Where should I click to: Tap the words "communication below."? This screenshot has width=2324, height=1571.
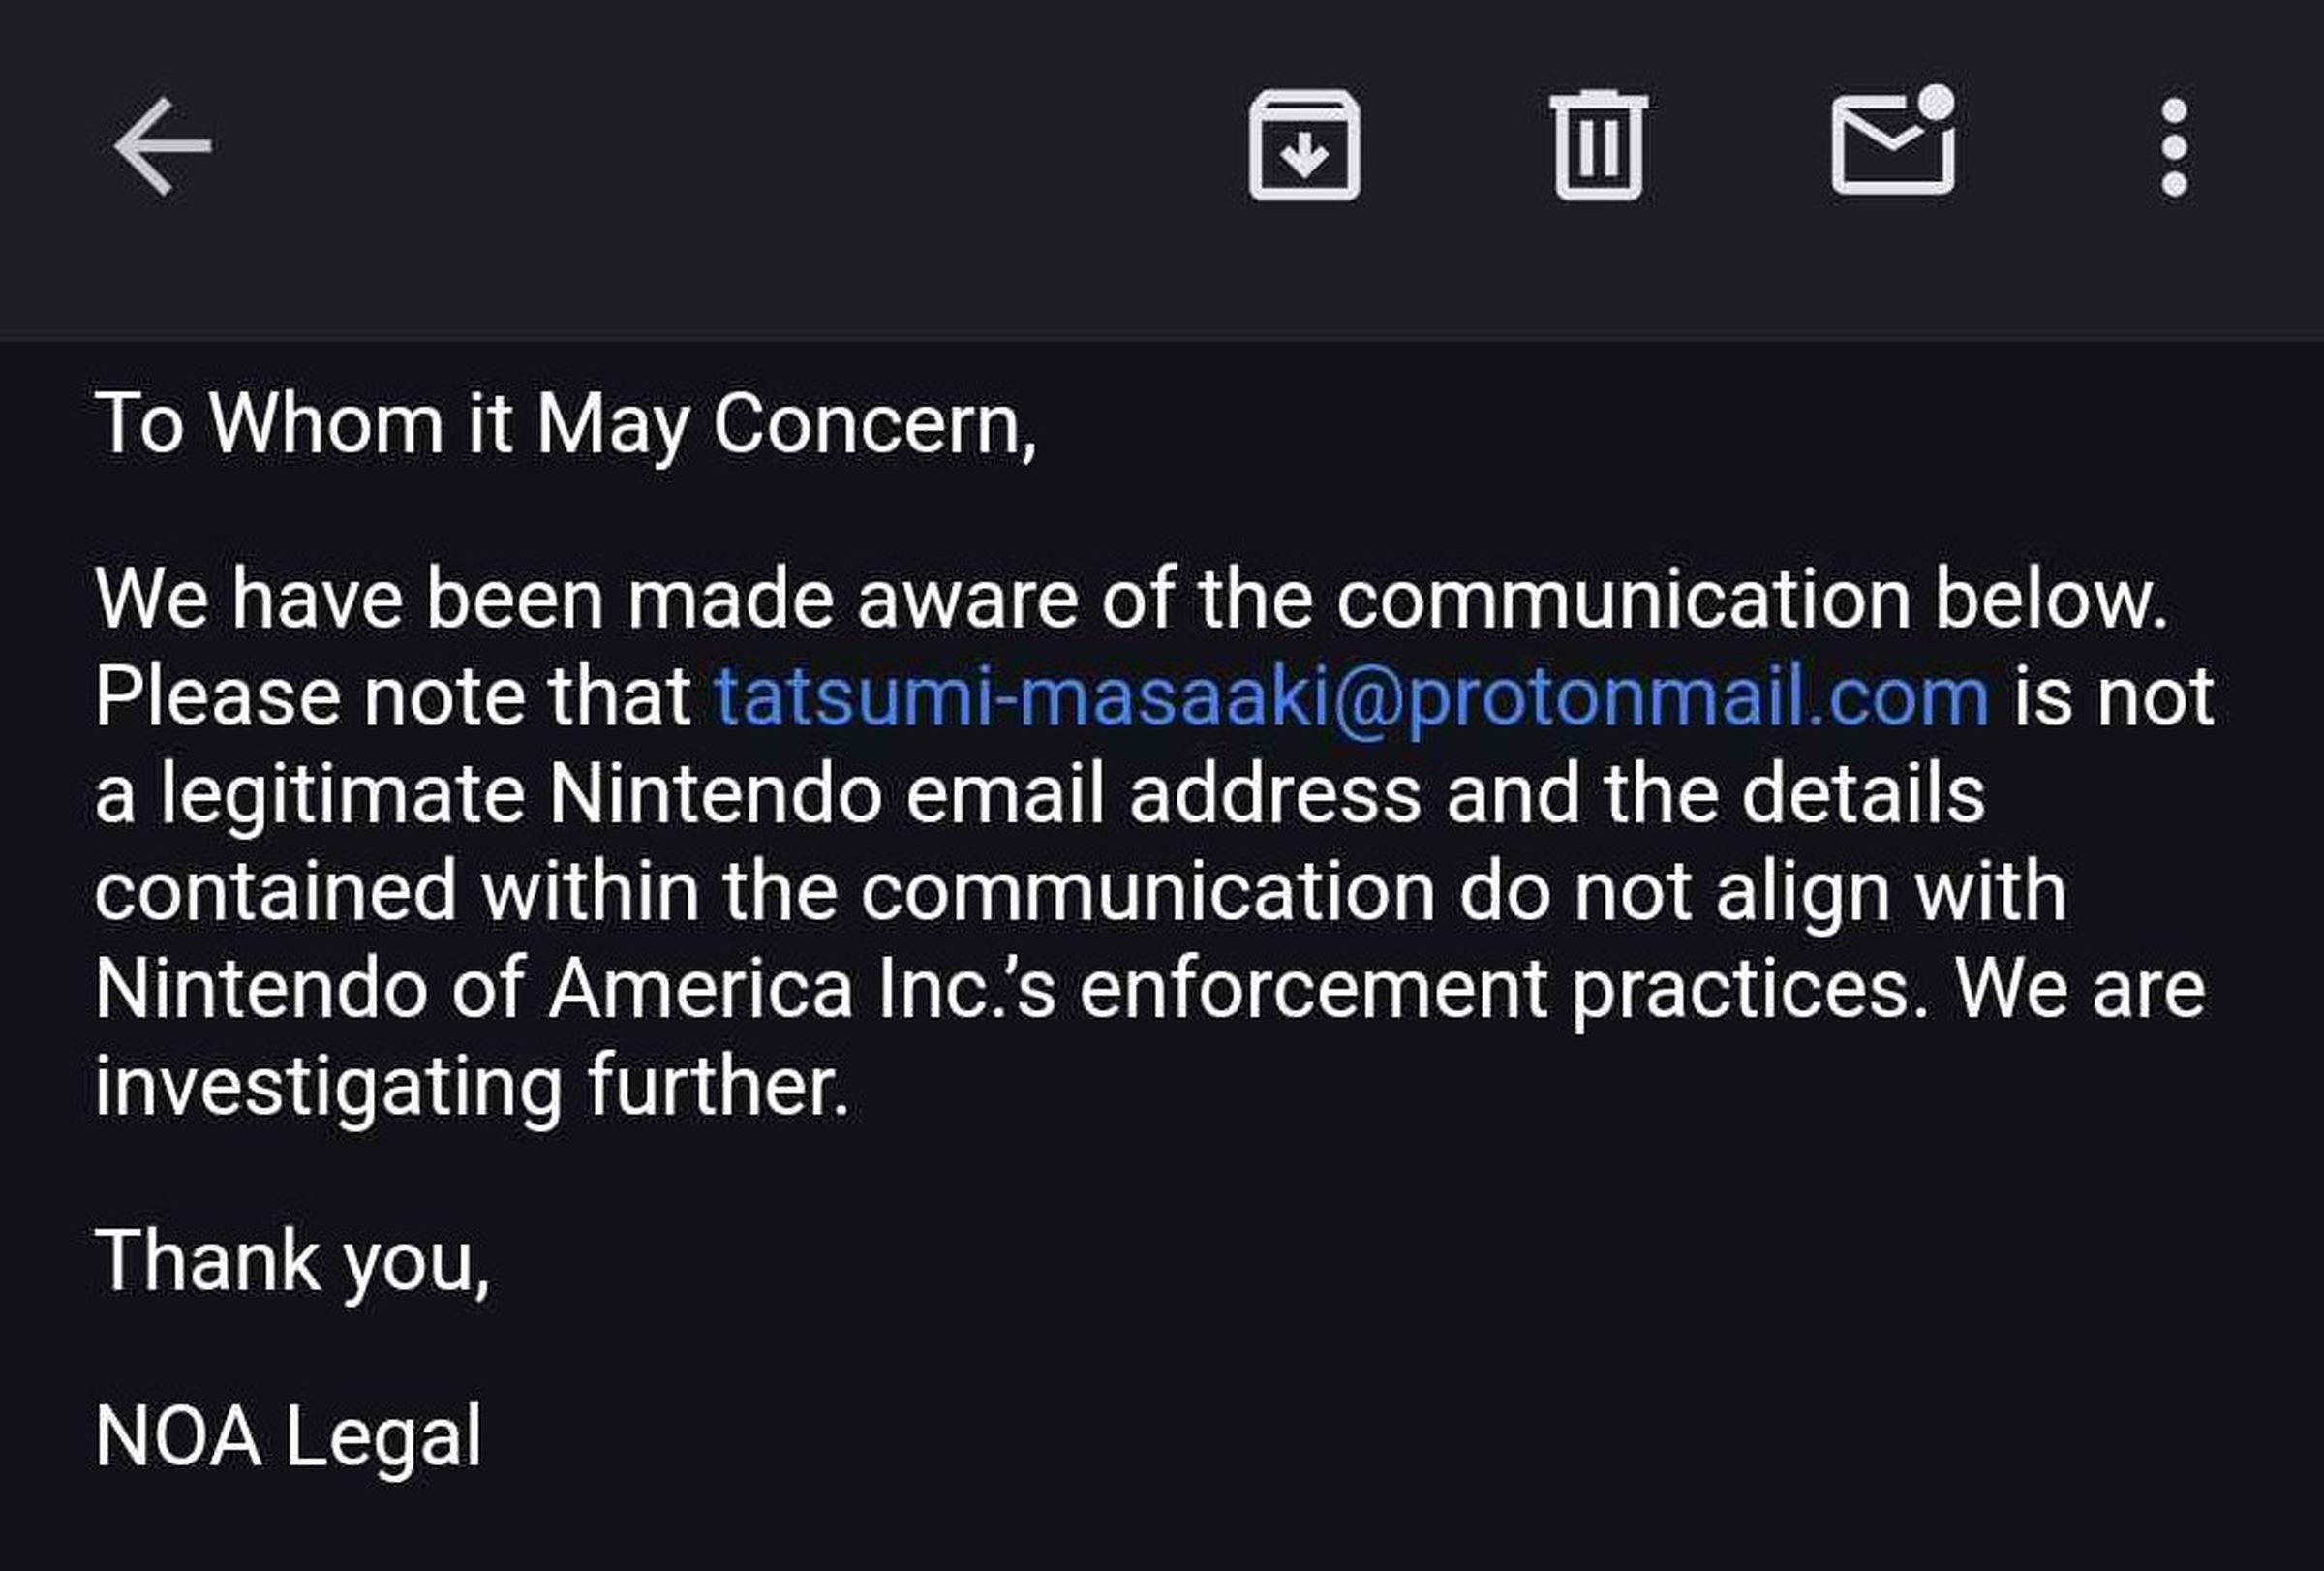pos(1751,600)
